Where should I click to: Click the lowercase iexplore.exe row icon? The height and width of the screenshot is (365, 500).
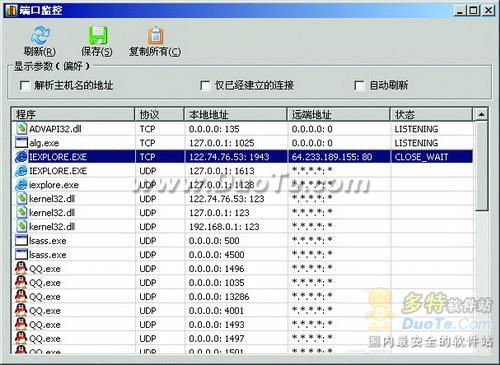click(x=21, y=185)
